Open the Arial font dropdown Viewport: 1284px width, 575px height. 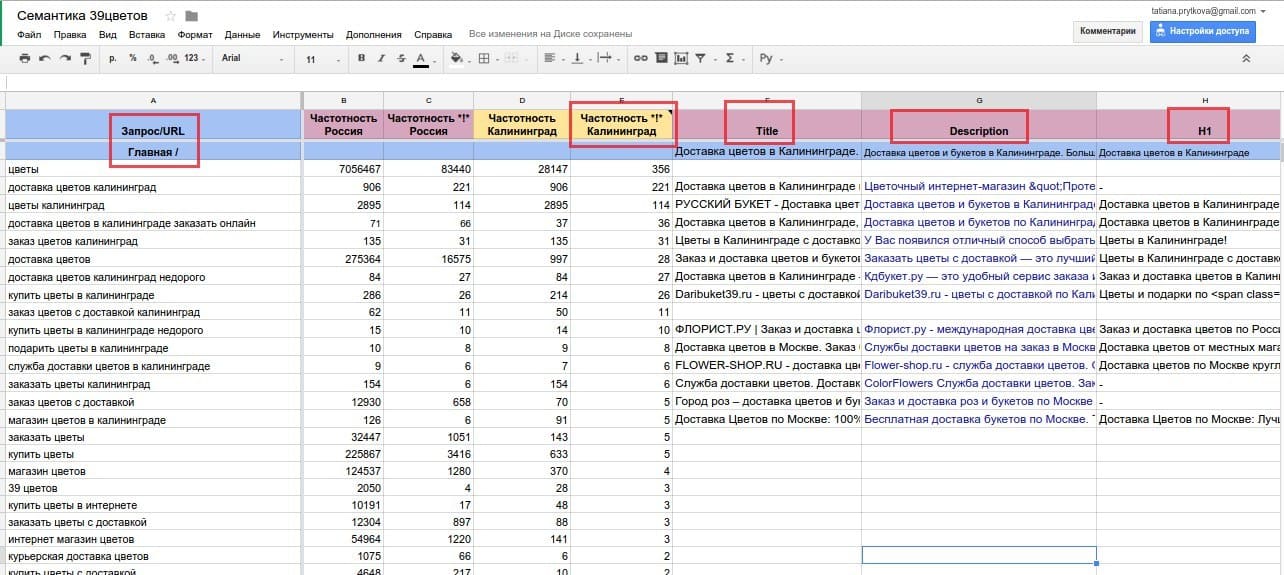252,59
